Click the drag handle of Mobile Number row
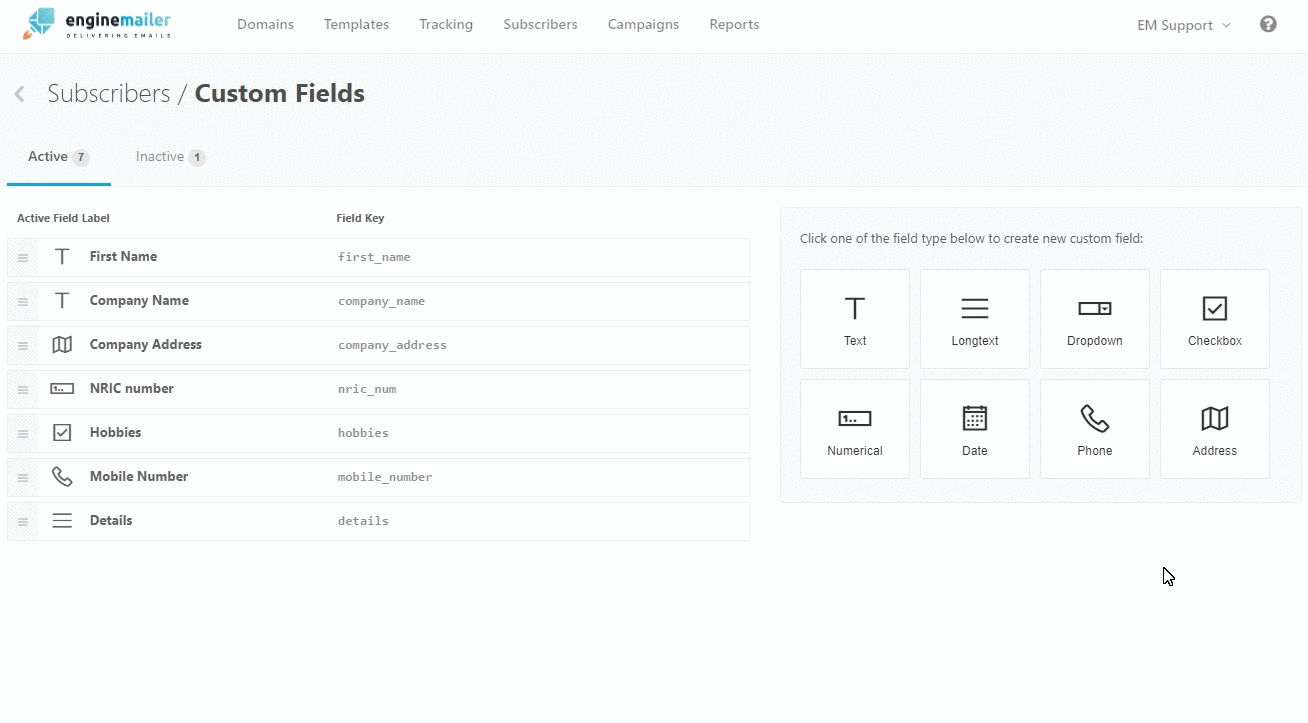 click(x=23, y=478)
